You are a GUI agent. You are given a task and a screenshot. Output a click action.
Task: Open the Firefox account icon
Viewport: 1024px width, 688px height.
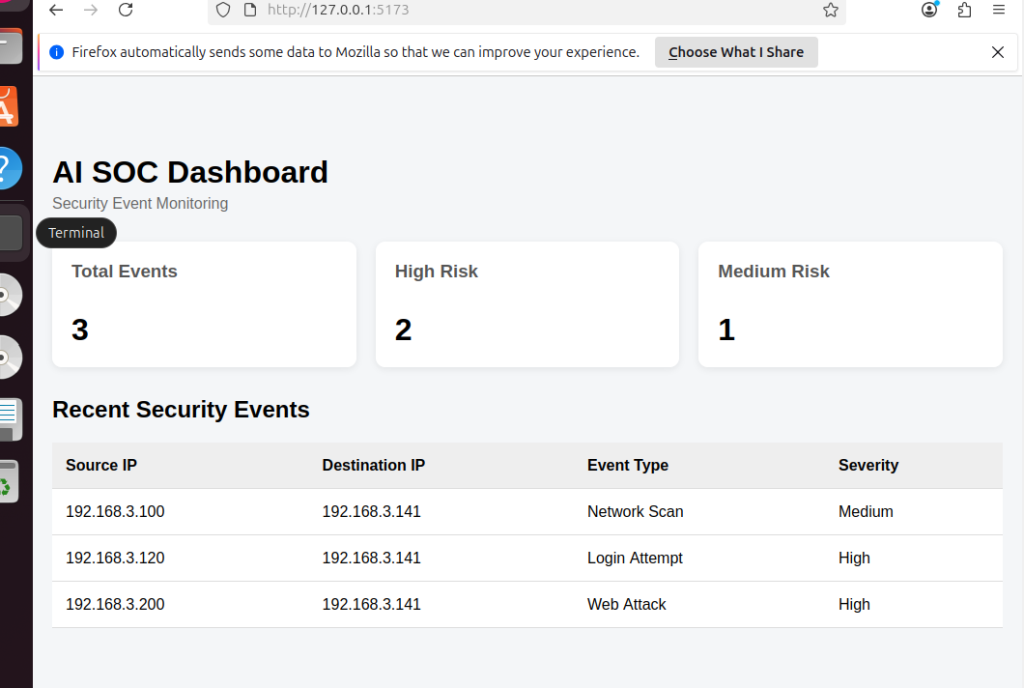929,9
